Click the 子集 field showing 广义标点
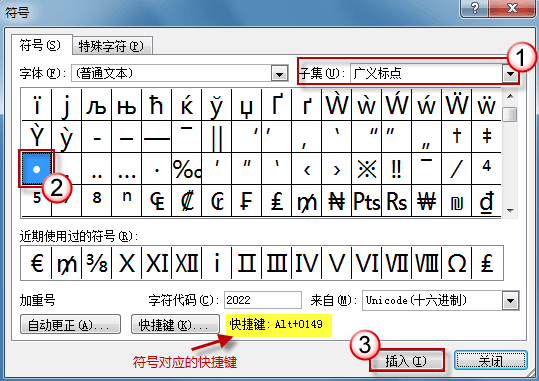This screenshot has height=381, width=539. [x=426, y=74]
